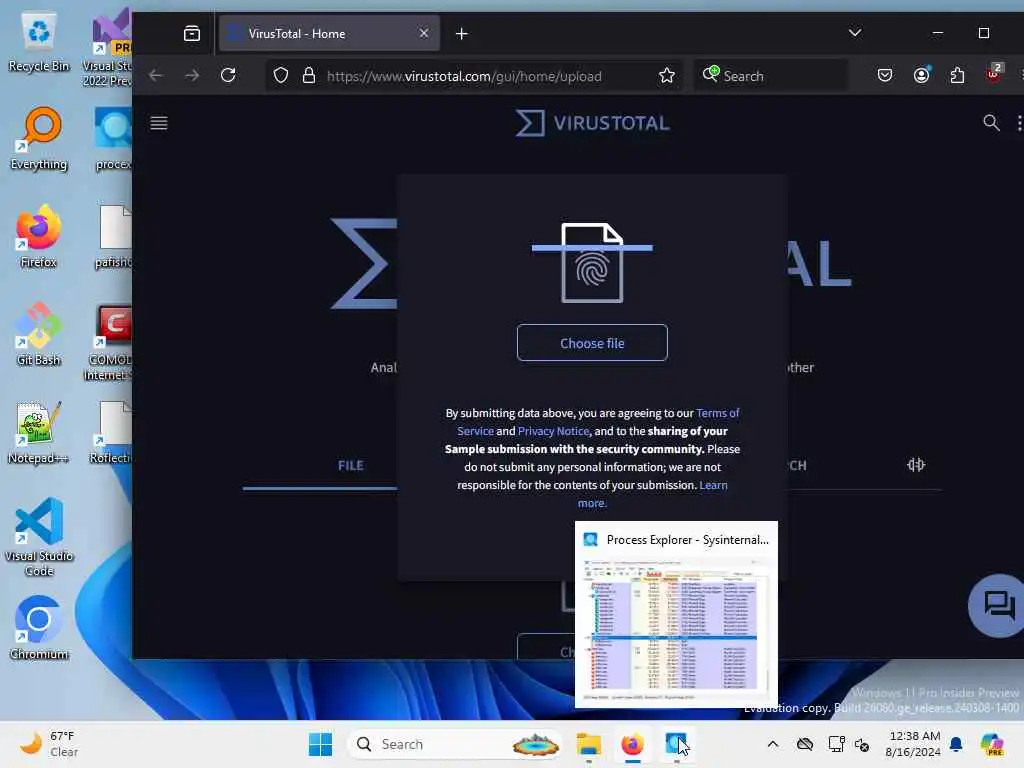Maximize the Firefox window
The image size is (1024, 768).
pyautogui.click(x=984, y=33)
